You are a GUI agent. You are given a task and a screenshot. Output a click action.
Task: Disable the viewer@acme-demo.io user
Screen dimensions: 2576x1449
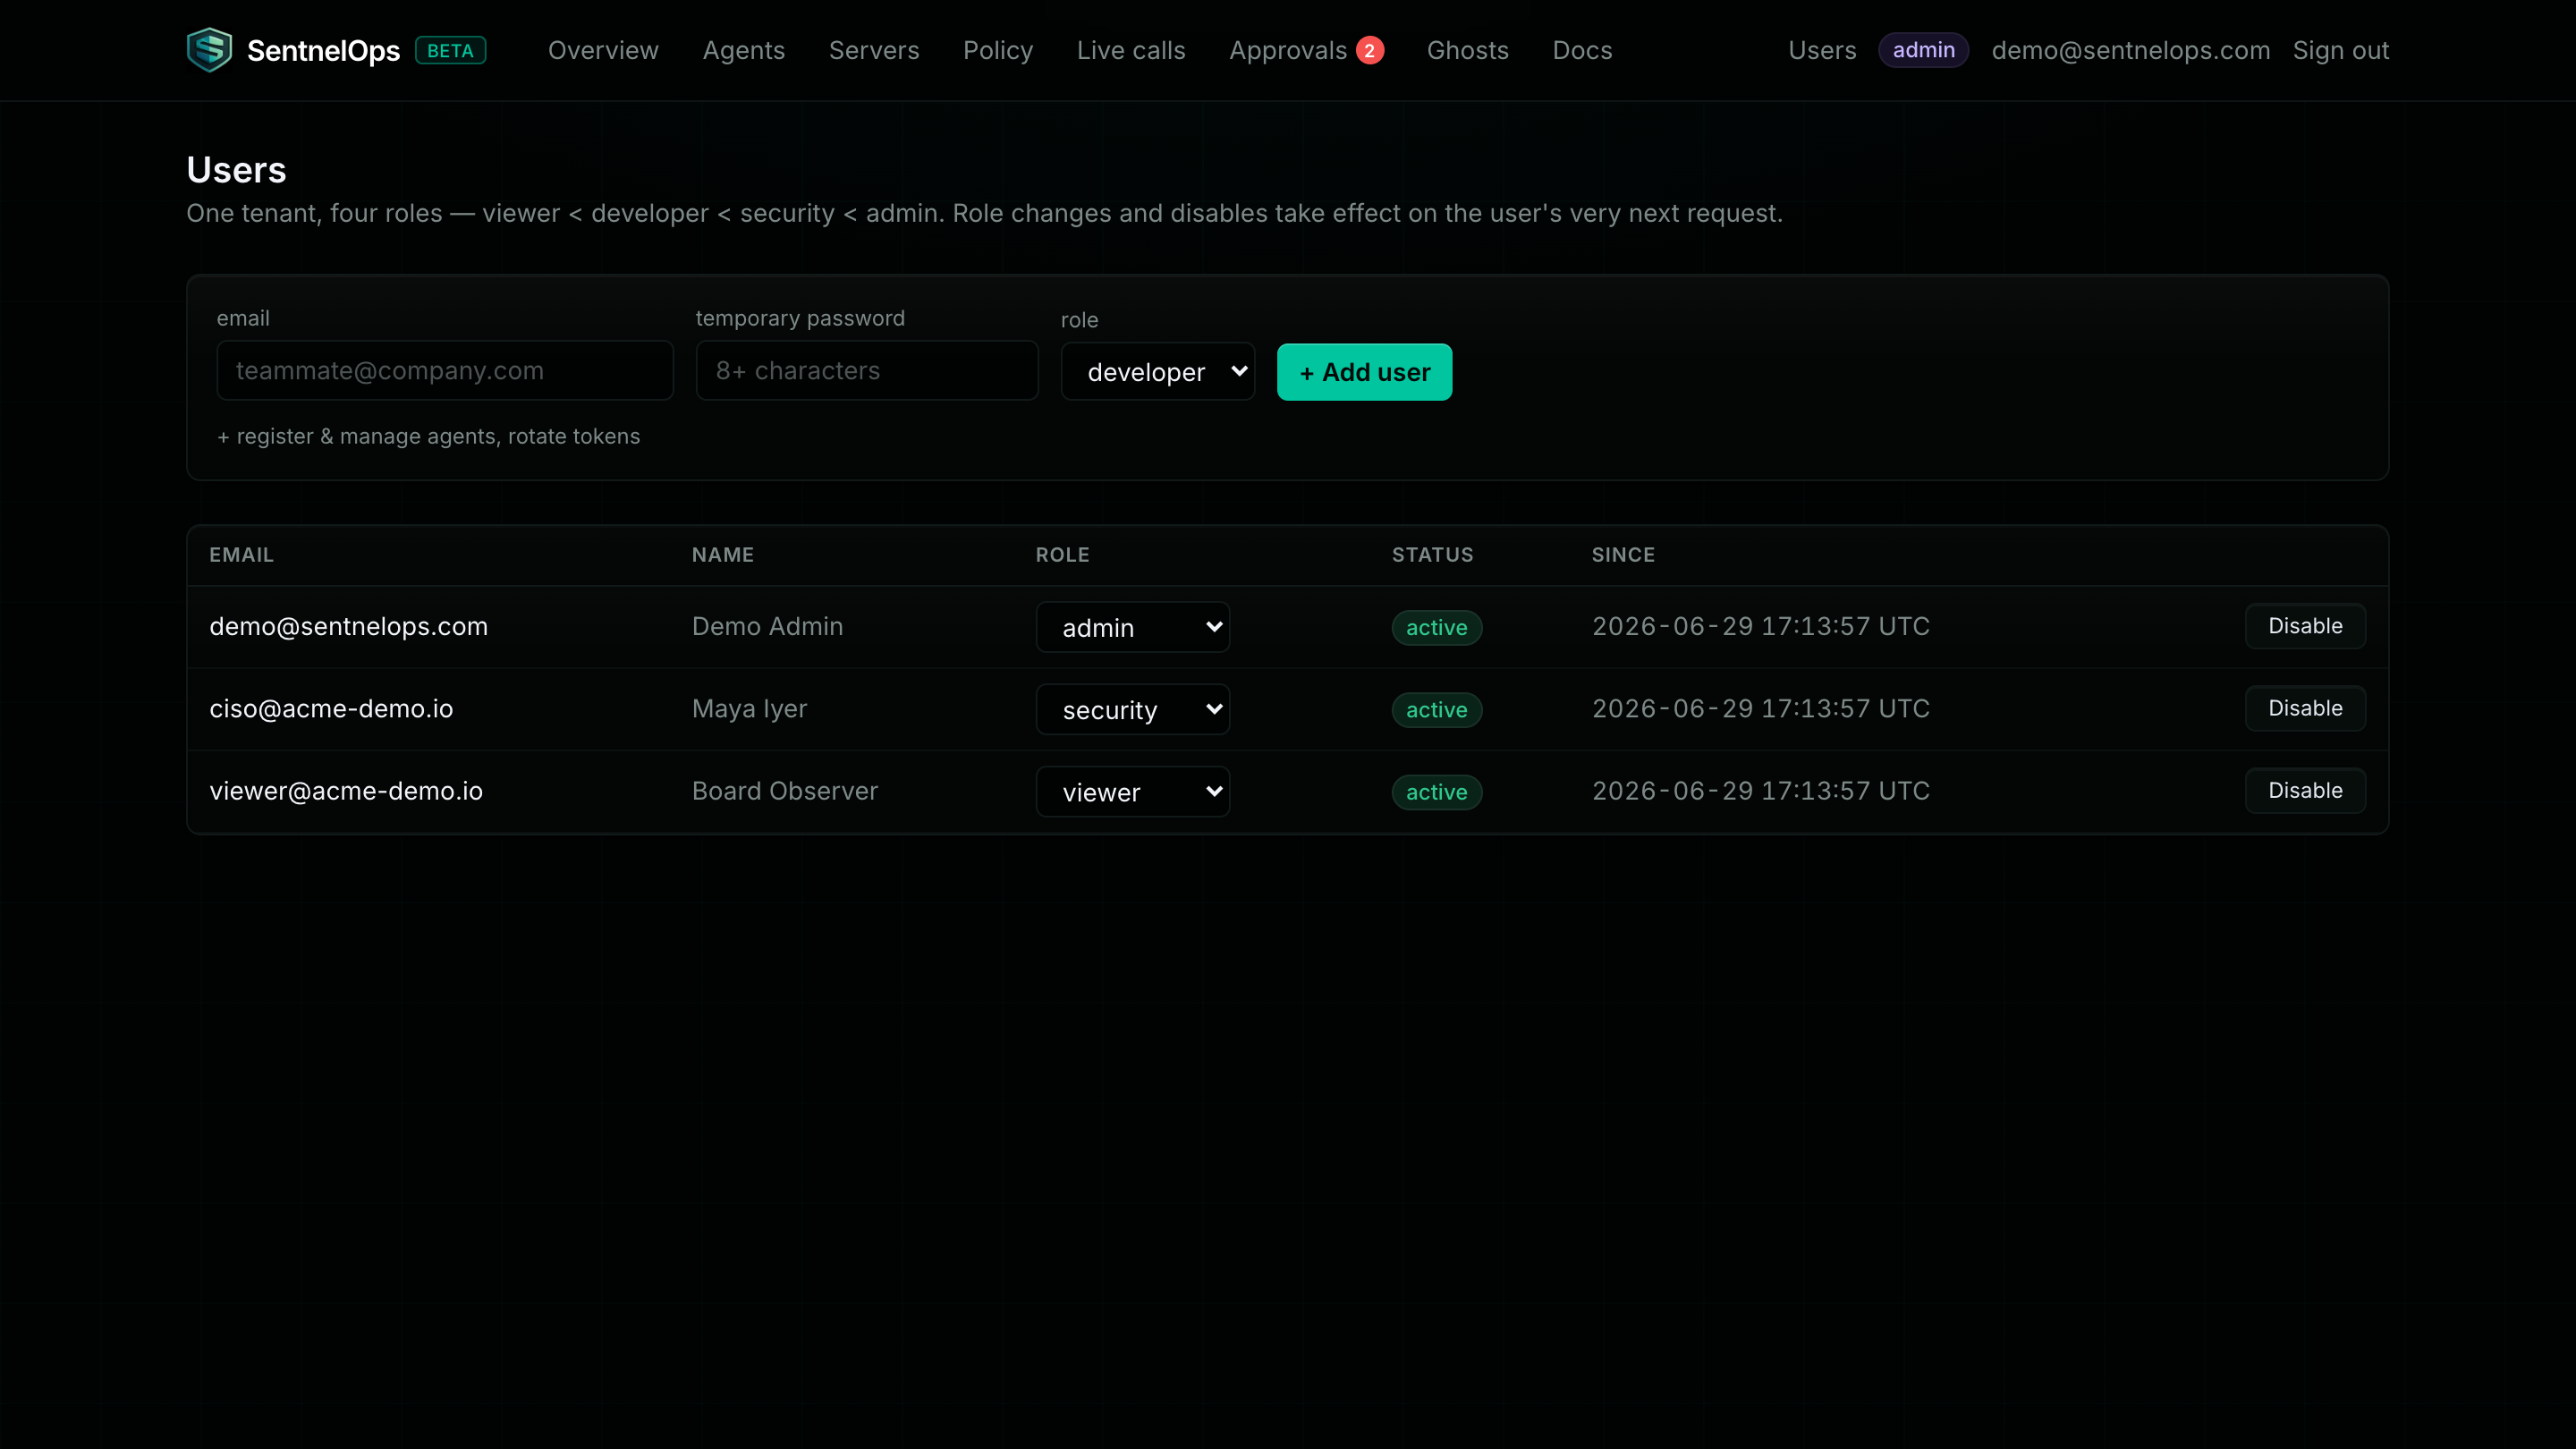tap(2305, 790)
